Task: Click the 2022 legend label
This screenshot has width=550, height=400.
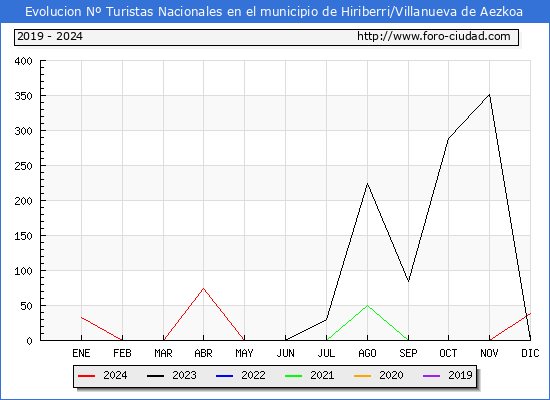Action: 253,375
